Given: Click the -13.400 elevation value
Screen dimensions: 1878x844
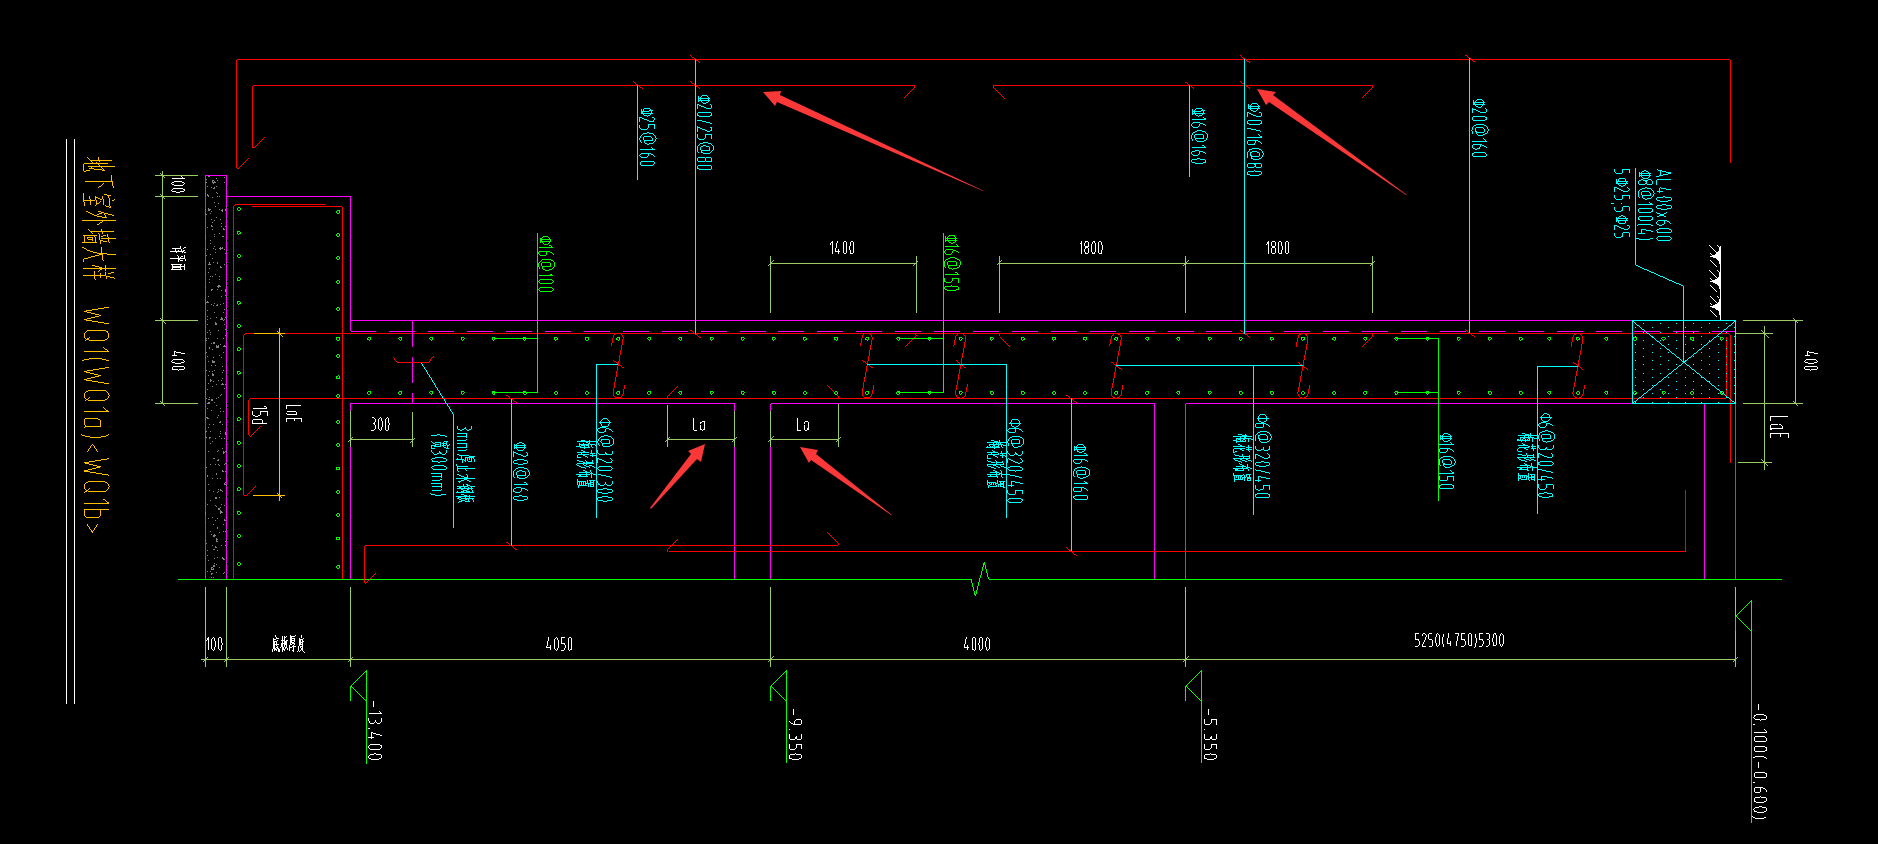Looking at the screenshot, I should click(x=375, y=730).
